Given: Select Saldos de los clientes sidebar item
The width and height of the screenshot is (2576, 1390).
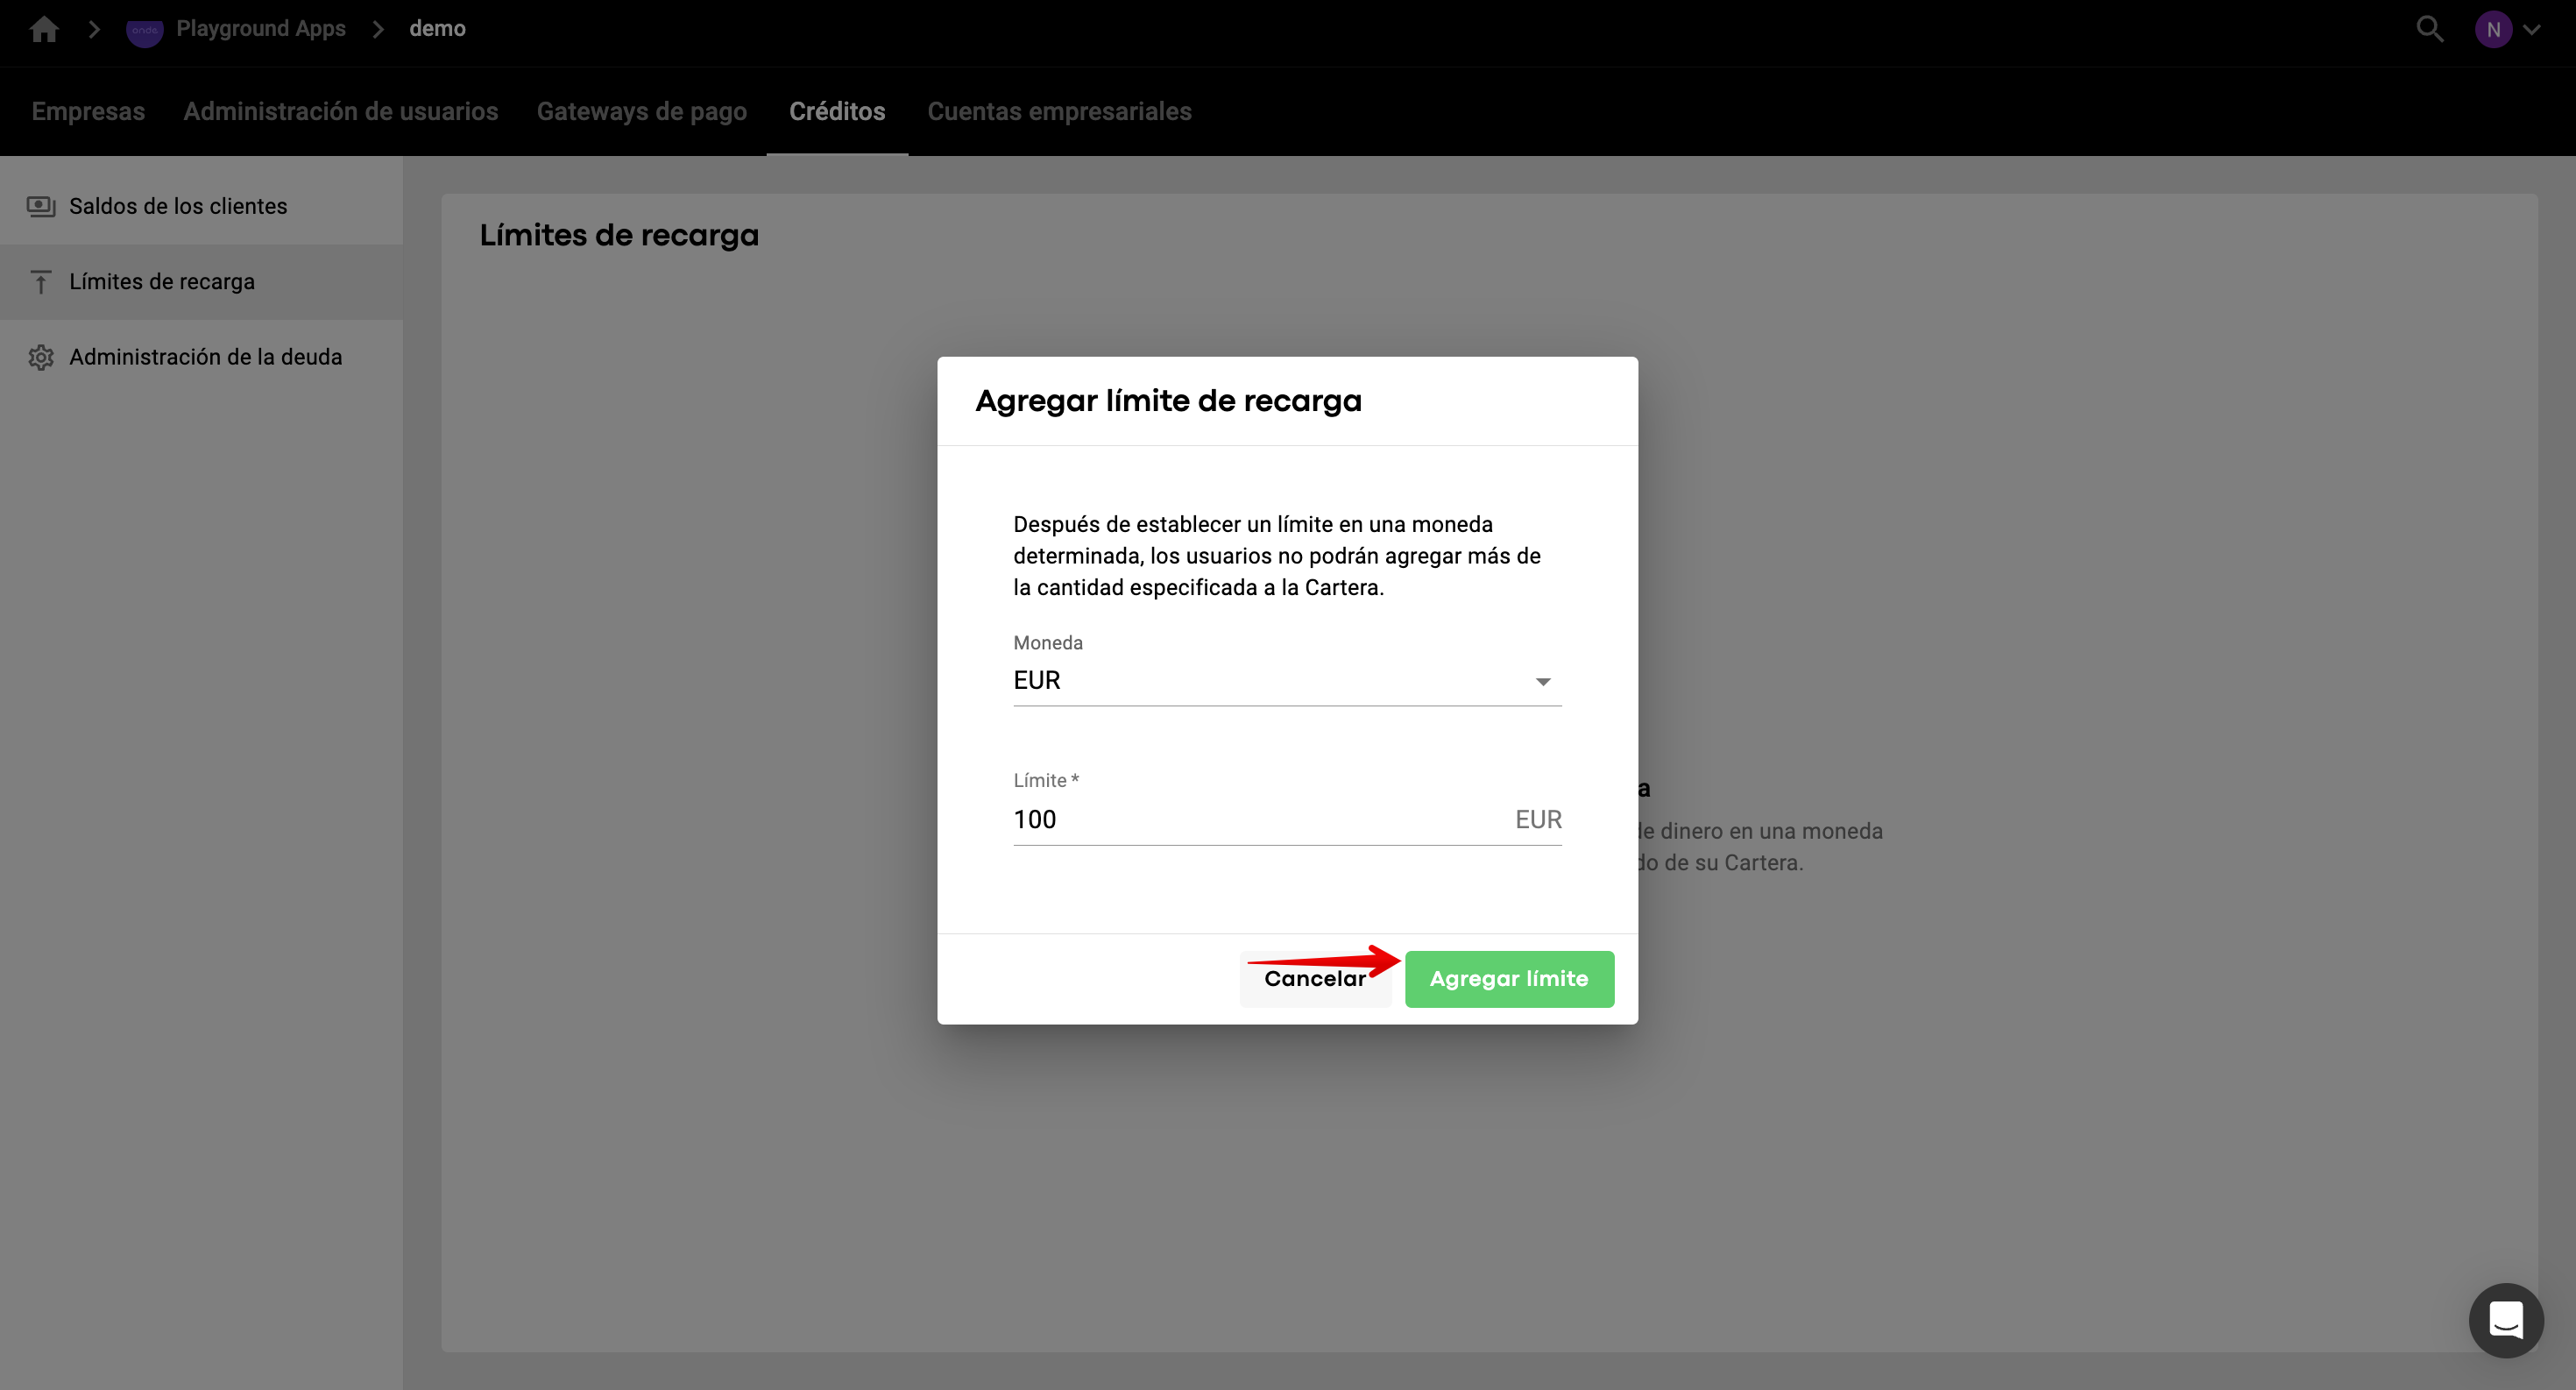Looking at the screenshot, I should [178, 206].
